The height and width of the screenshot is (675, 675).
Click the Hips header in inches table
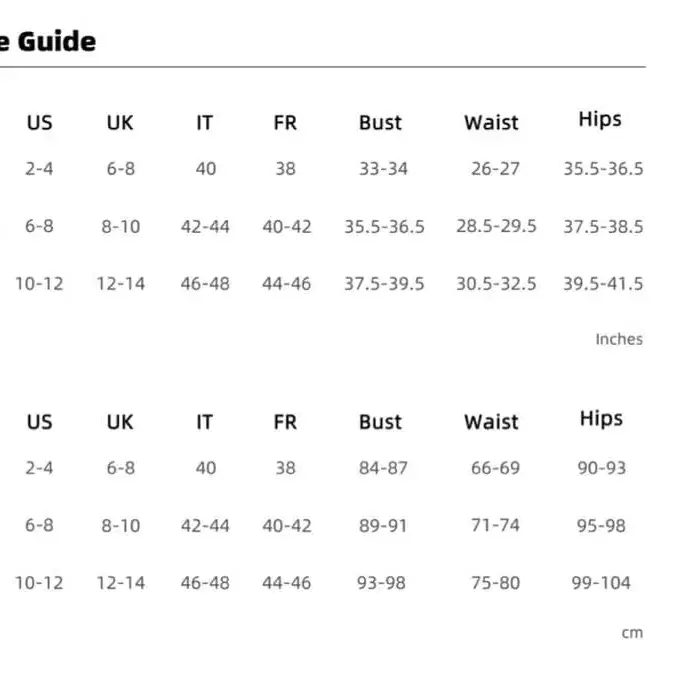tap(600, 120)
